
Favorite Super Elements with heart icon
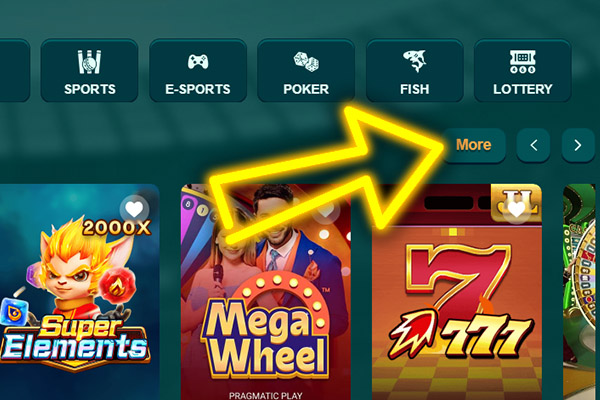(134, 209)
